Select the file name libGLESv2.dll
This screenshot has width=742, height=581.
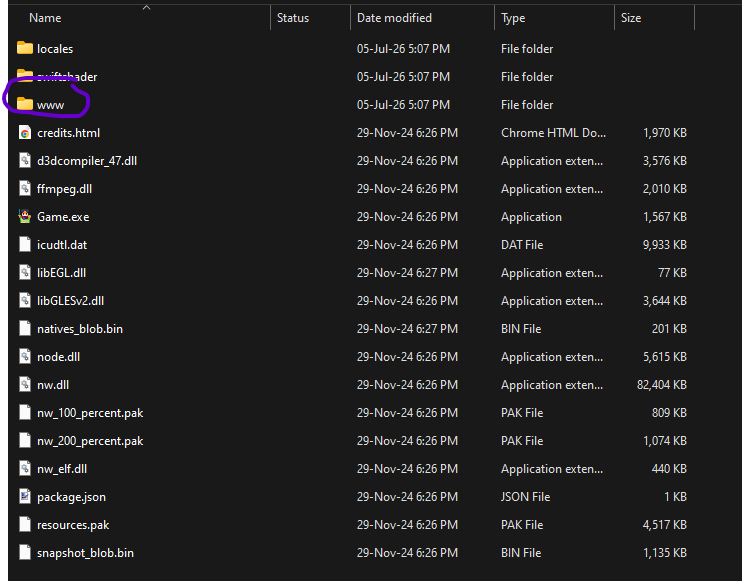tap(71, 301)
